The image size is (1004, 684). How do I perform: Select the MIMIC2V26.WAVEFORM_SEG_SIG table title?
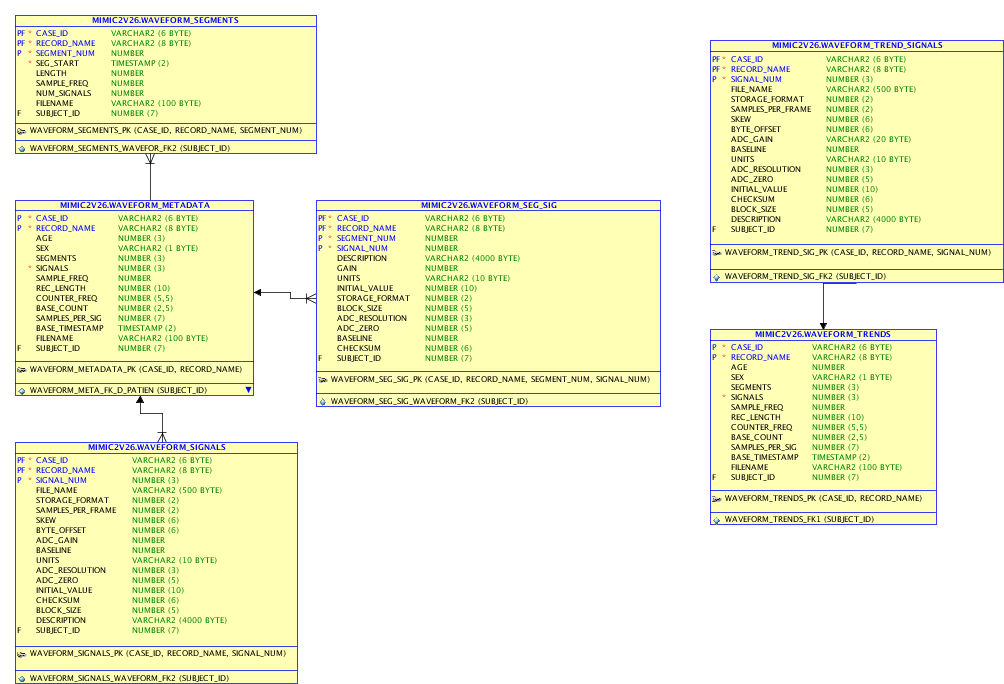tap(488, 206)
